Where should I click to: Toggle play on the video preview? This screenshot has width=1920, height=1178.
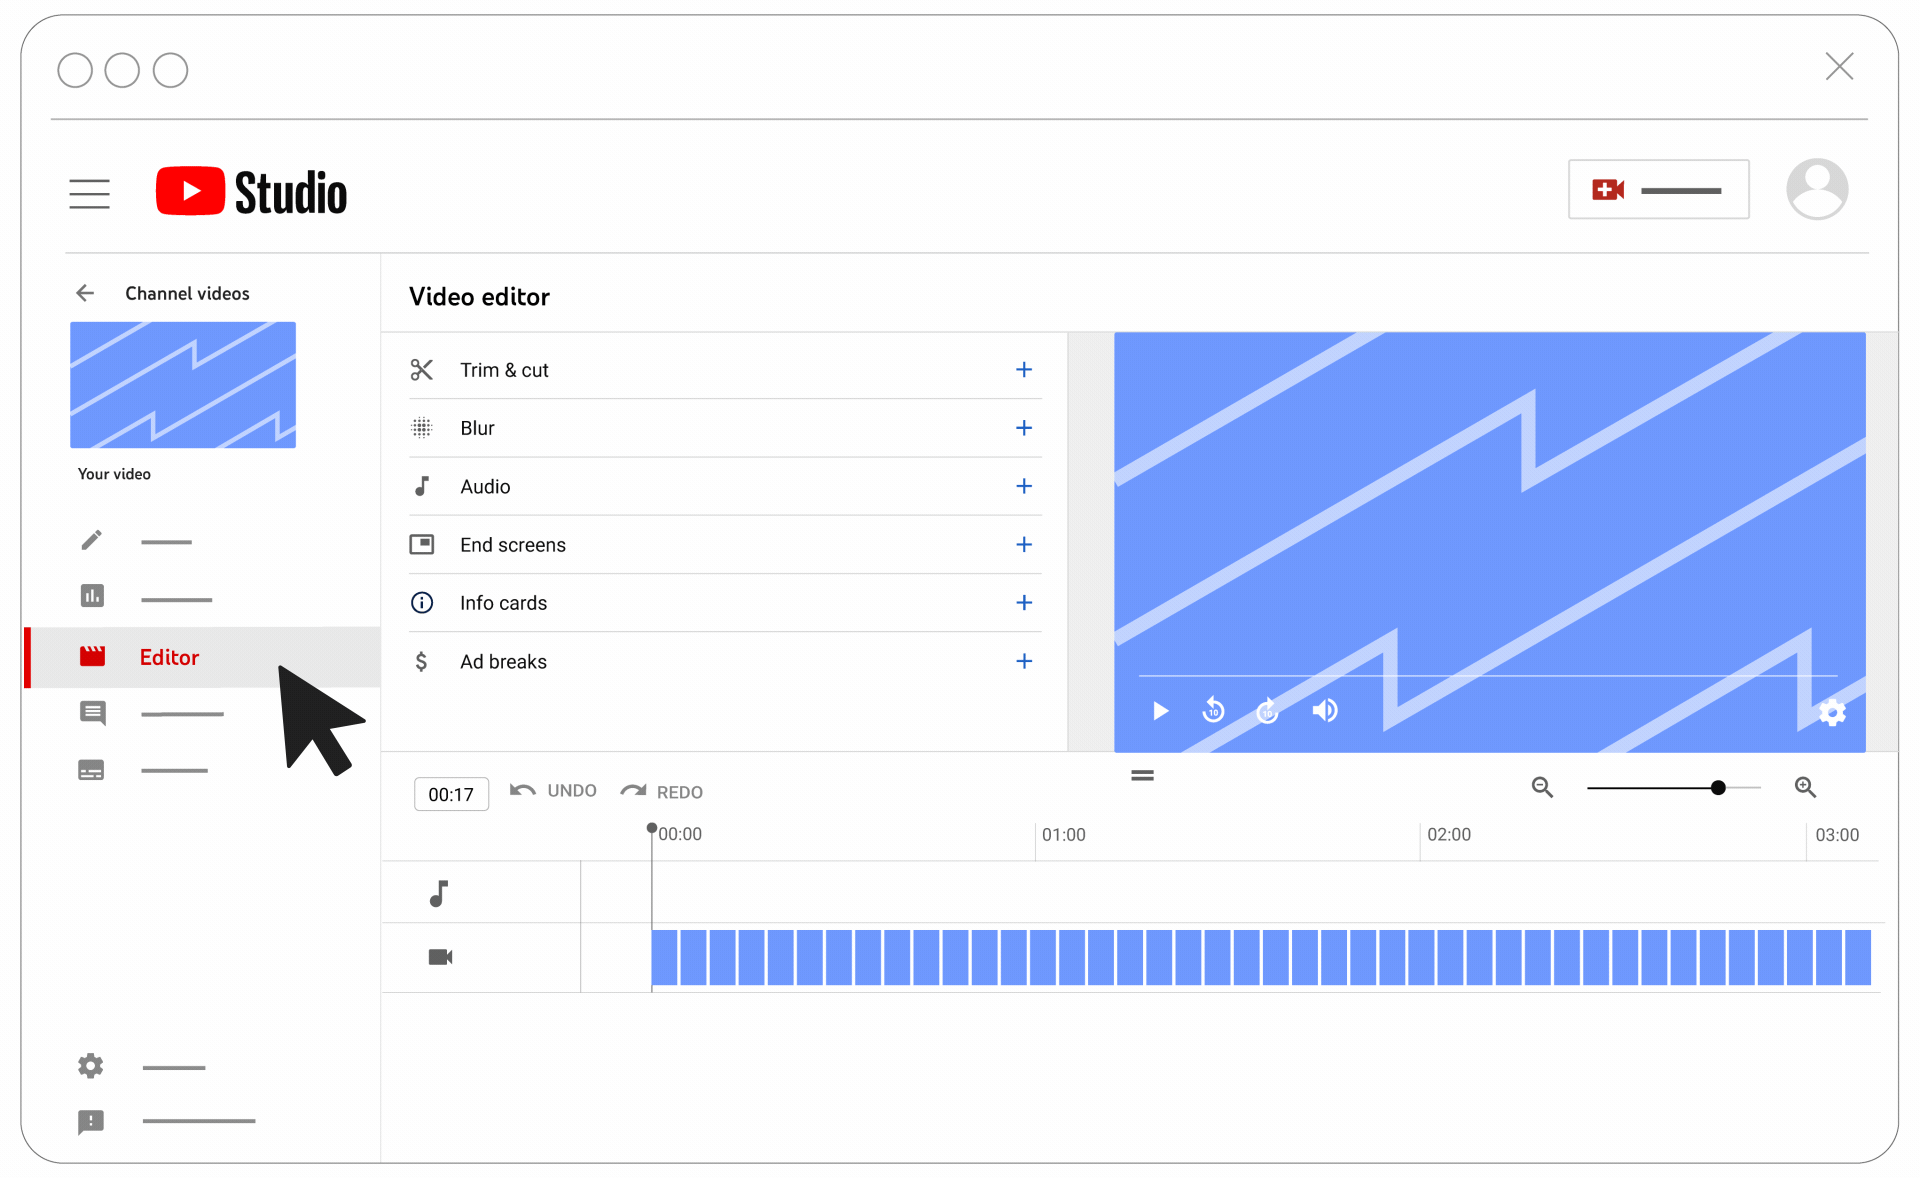(1160, 710)
